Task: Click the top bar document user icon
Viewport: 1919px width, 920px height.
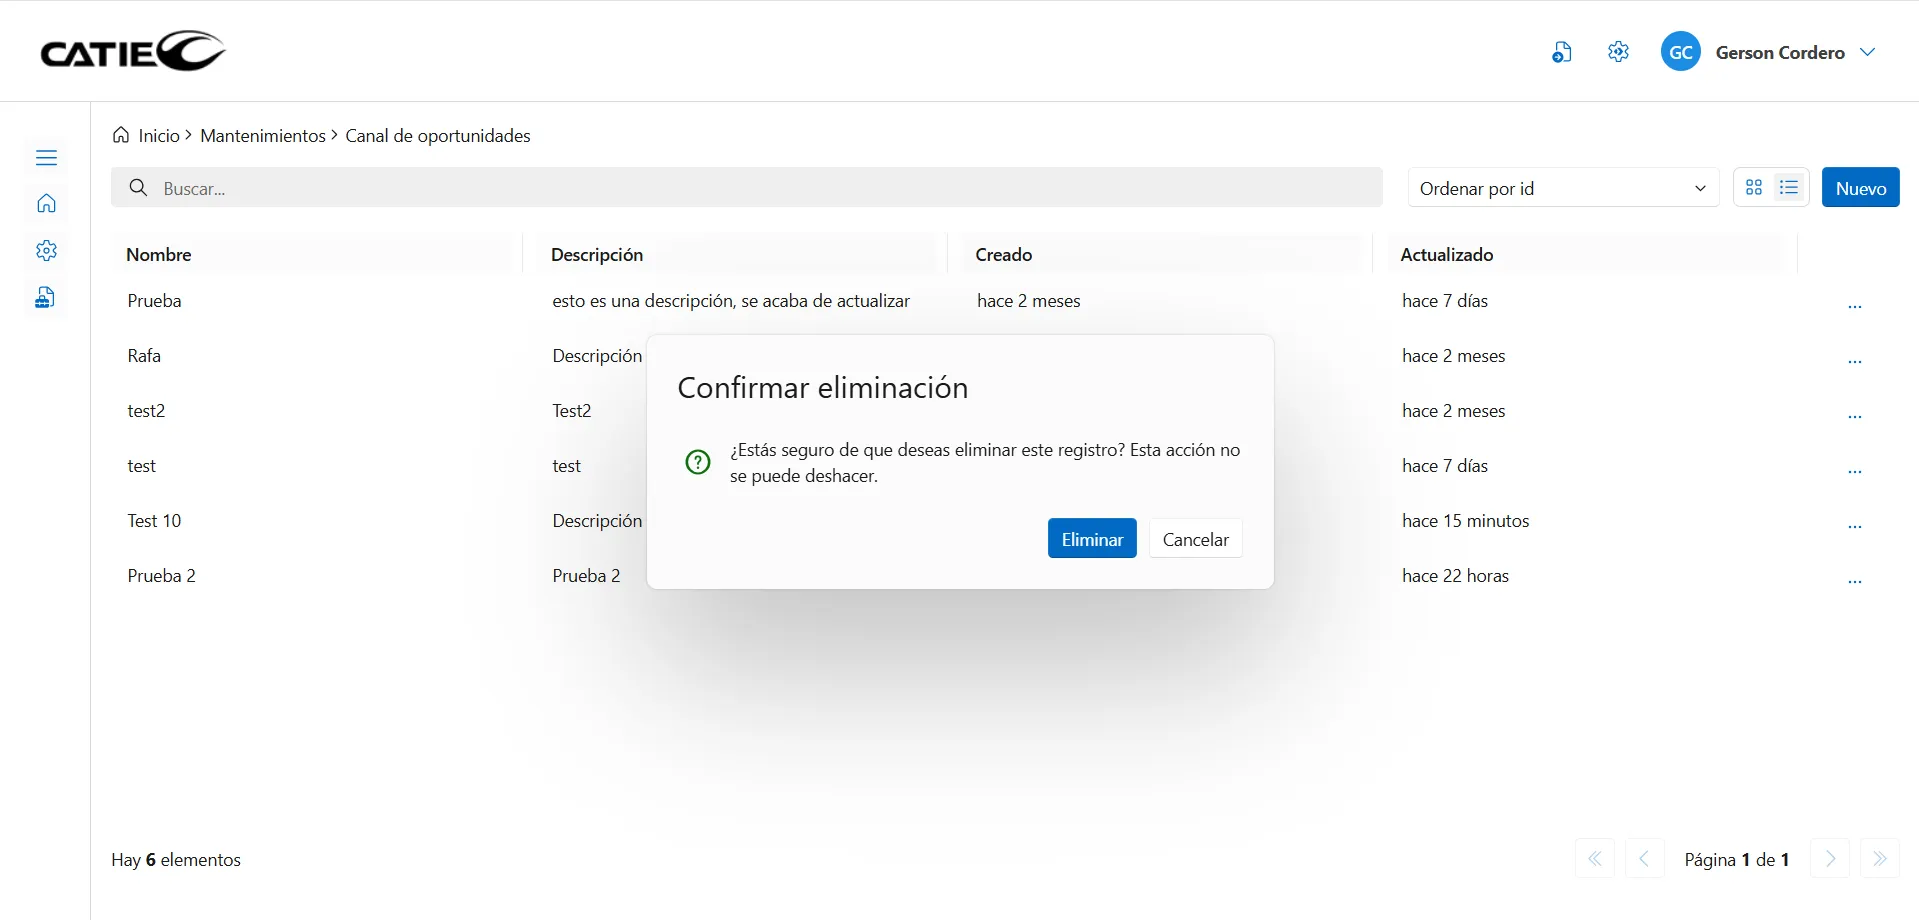Action: [1561, 52]
